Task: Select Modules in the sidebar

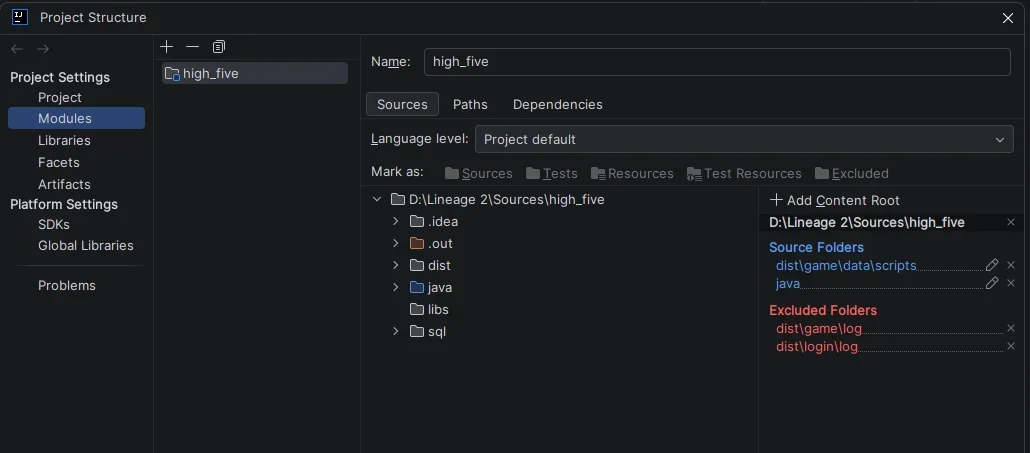Action: tap(76, 118)
